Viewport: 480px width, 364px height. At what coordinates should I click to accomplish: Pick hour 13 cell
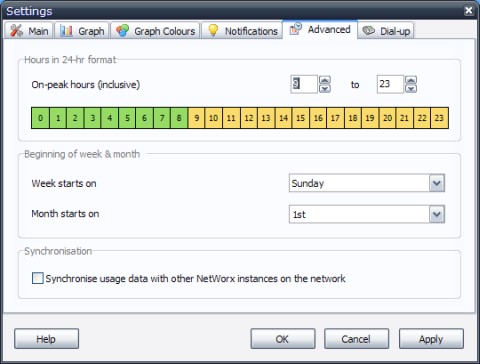pyautogui.click(x=266, y=118)
